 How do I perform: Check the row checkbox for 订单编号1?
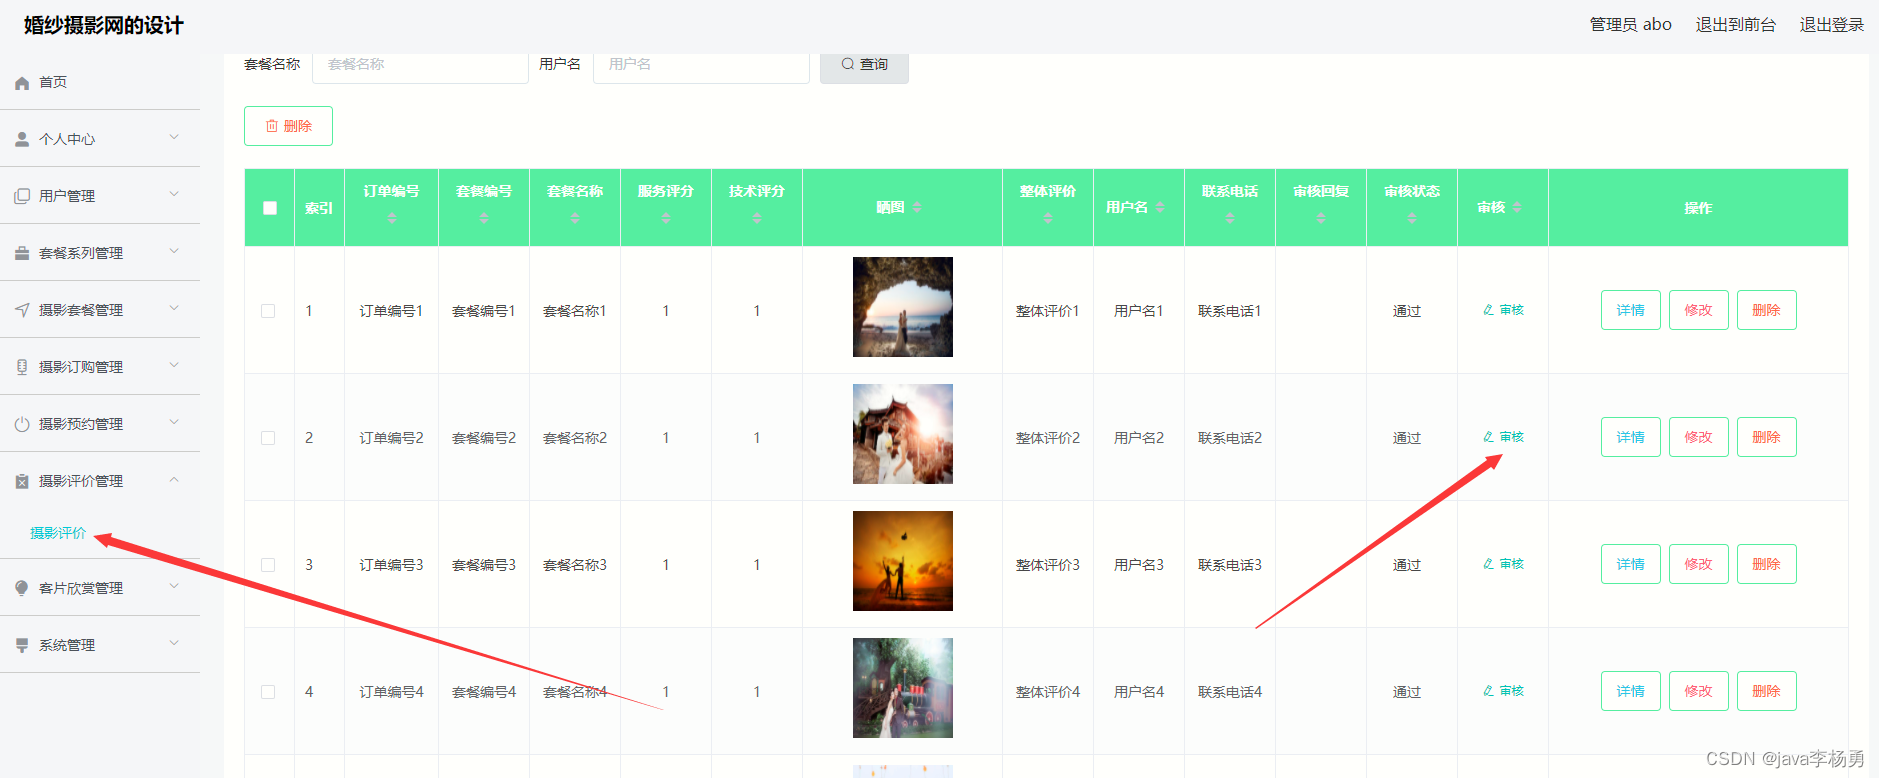(268, 311)
